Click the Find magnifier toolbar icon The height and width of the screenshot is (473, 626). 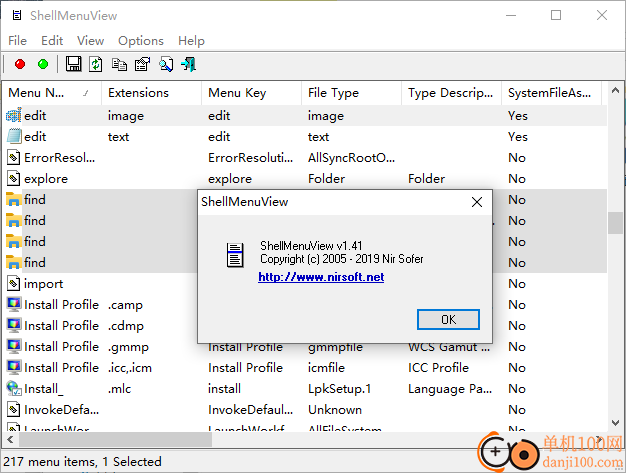tap(166, 64)
